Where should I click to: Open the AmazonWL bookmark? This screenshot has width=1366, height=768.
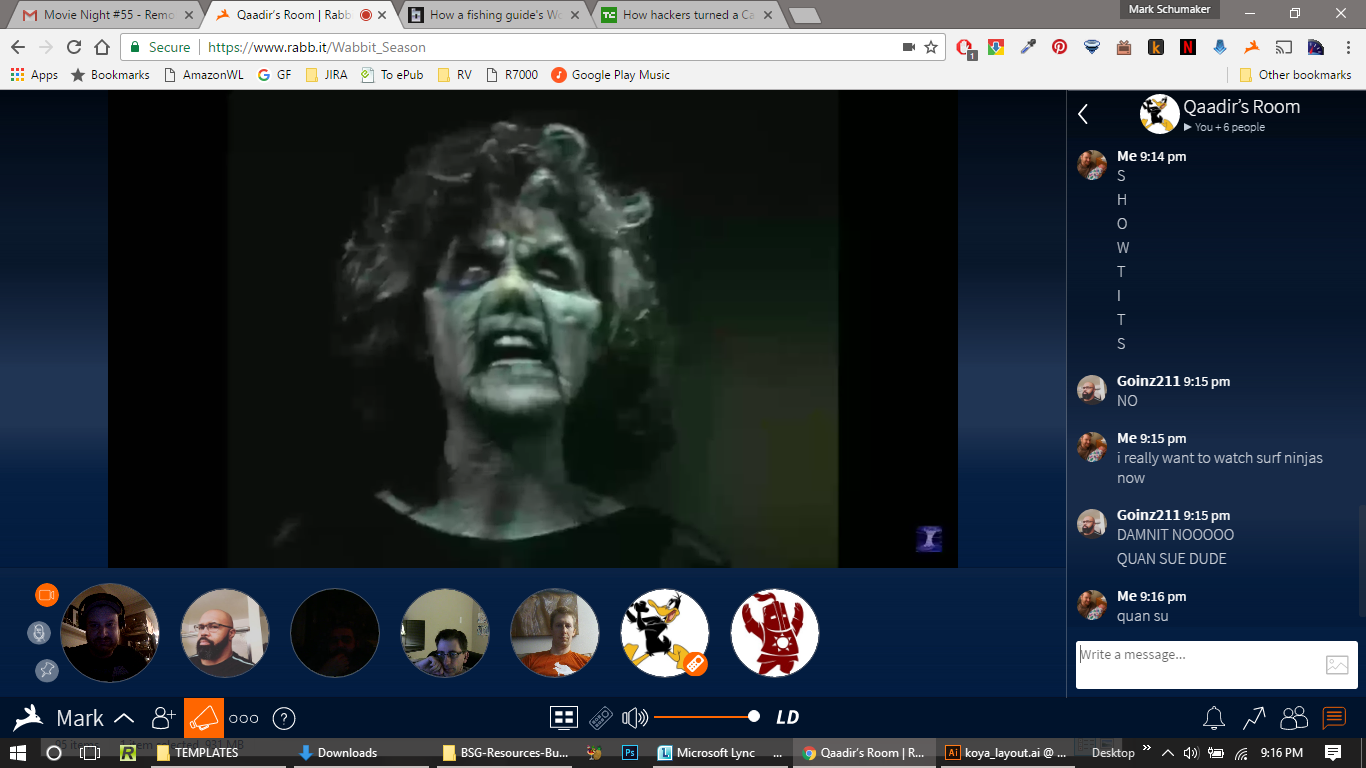tap(205, 75)
